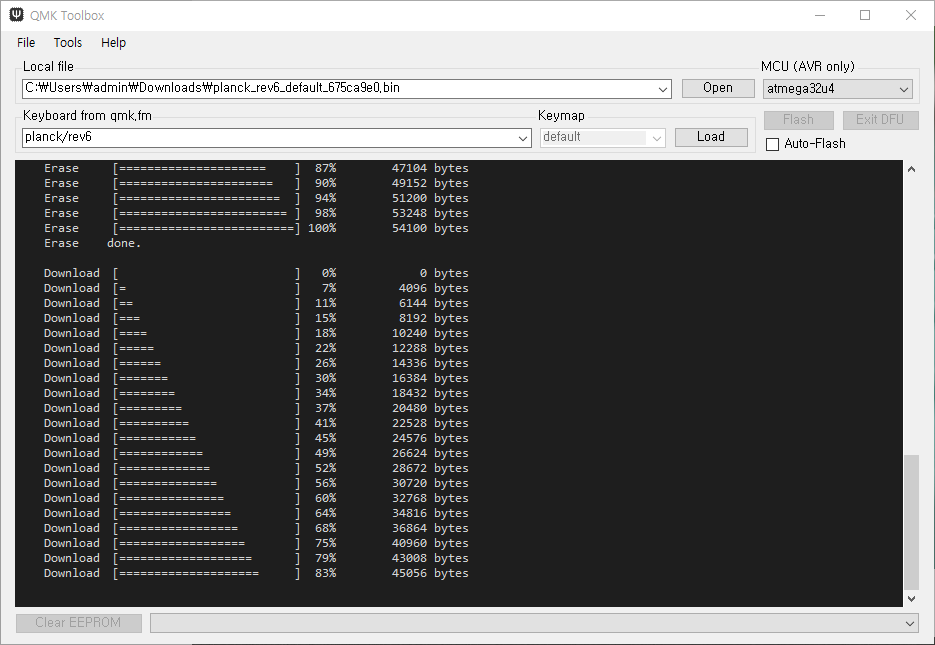Image resolution: width=935 pixels, height=645 pixels.
Task: Click the Download 75% 40960 bytes line
Action: pos(256,543)
